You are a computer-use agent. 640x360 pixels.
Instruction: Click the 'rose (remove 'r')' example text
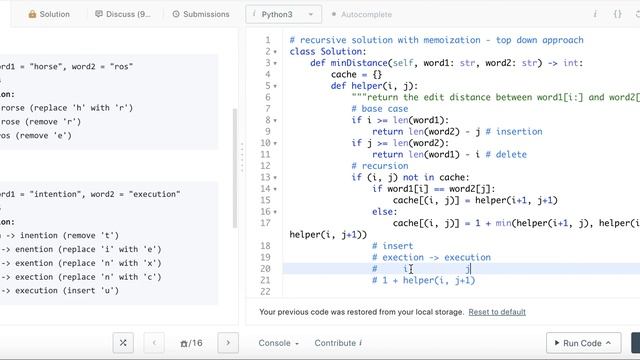[41, 122]
